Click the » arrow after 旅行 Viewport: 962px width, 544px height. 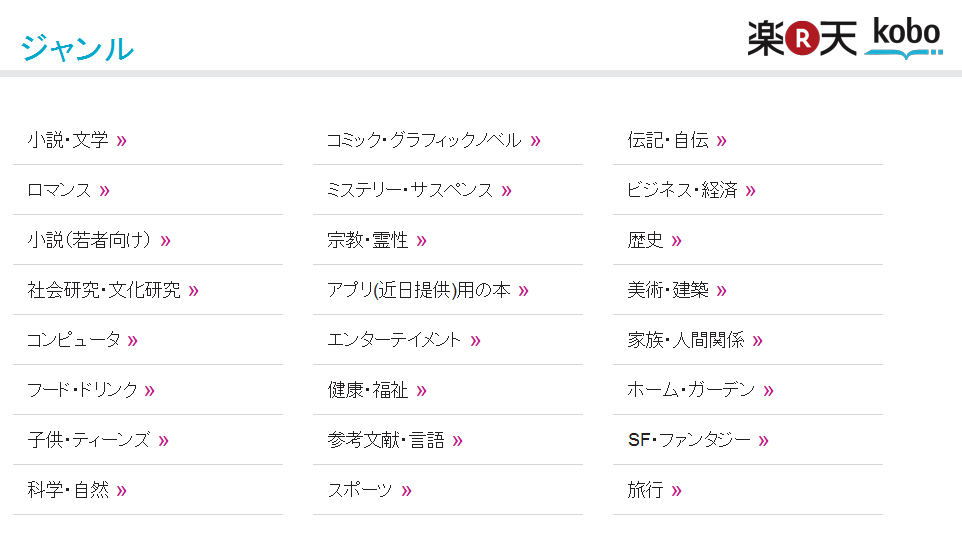(x=677, y=491)
